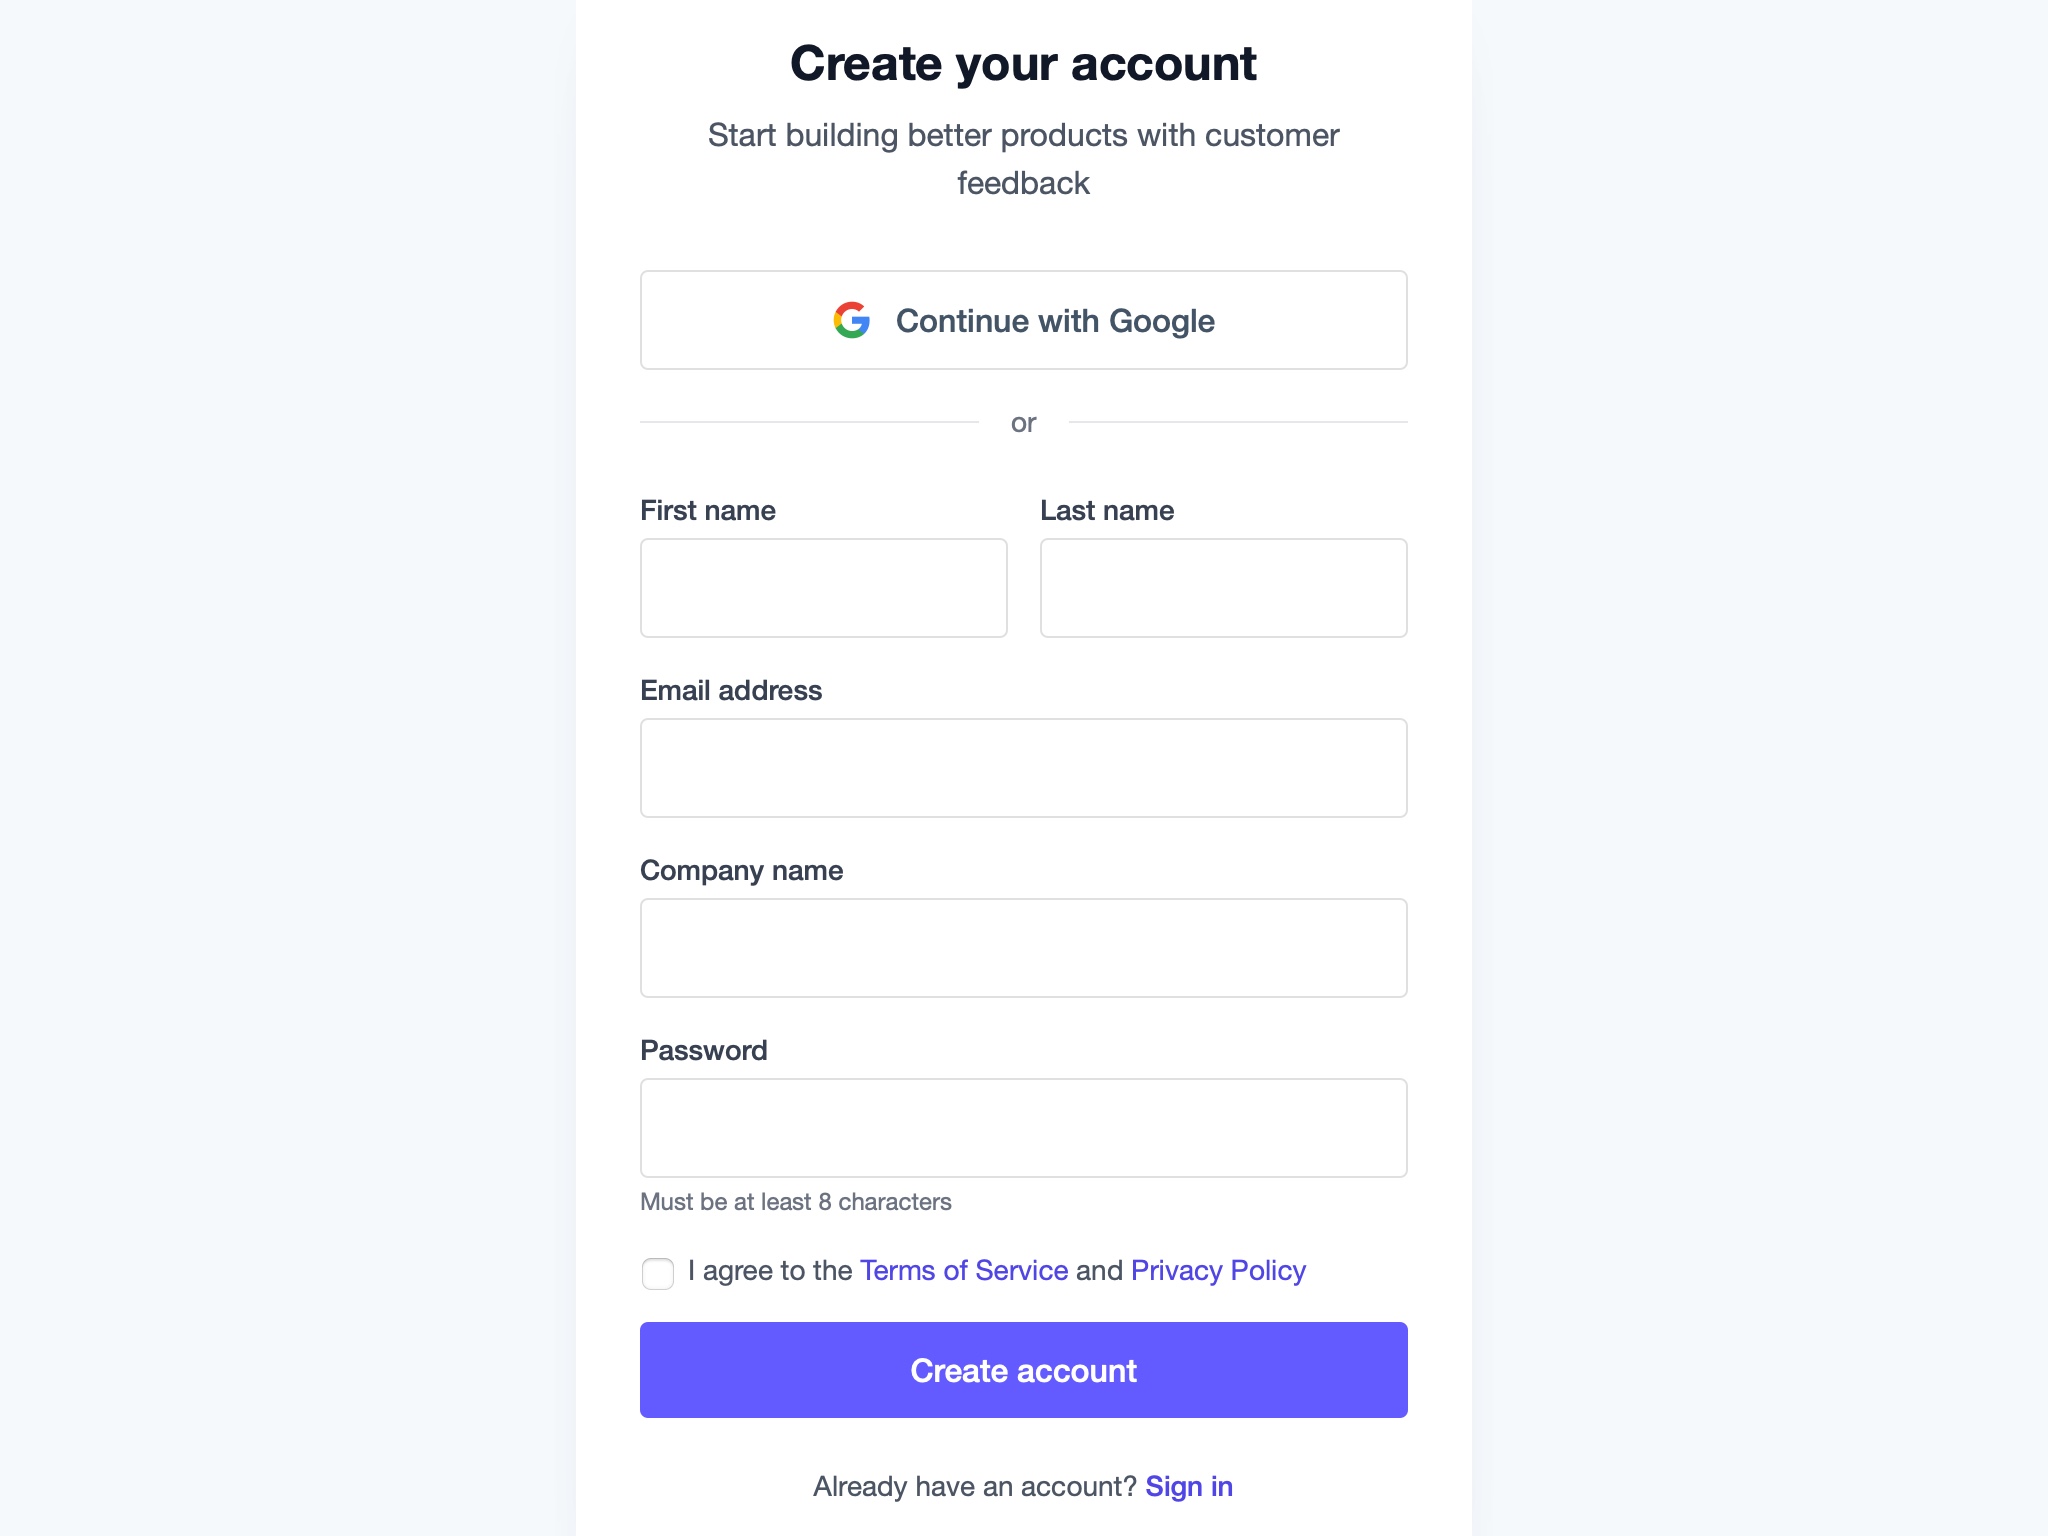2048x1536 pixels.
Task: Click the Company name input box
Action: click(x=1023, y=947)
